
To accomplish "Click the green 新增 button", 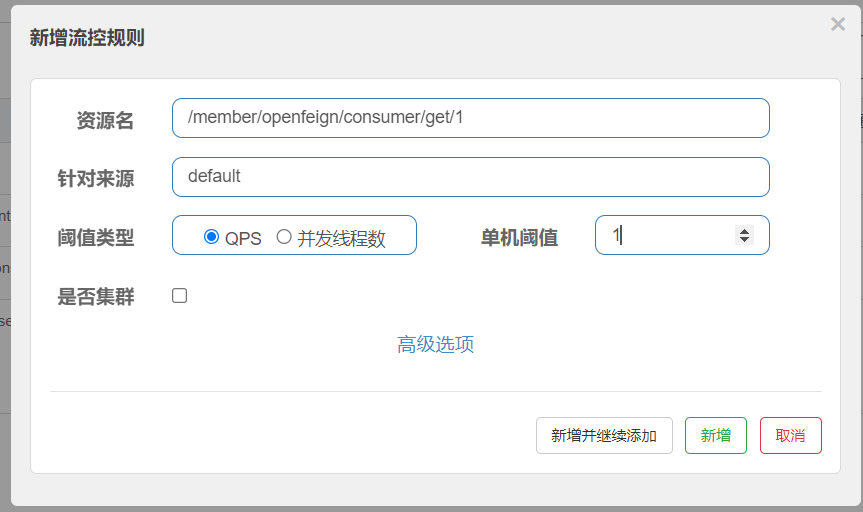I will point(715,436).
